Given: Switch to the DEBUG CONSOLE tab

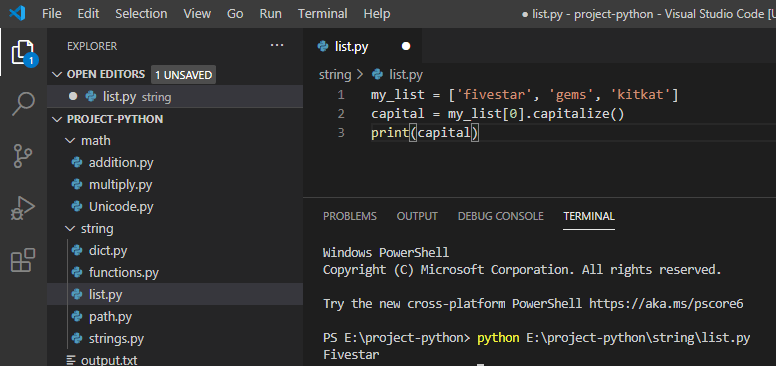Looking at the screenshot, I should [500, 216].
